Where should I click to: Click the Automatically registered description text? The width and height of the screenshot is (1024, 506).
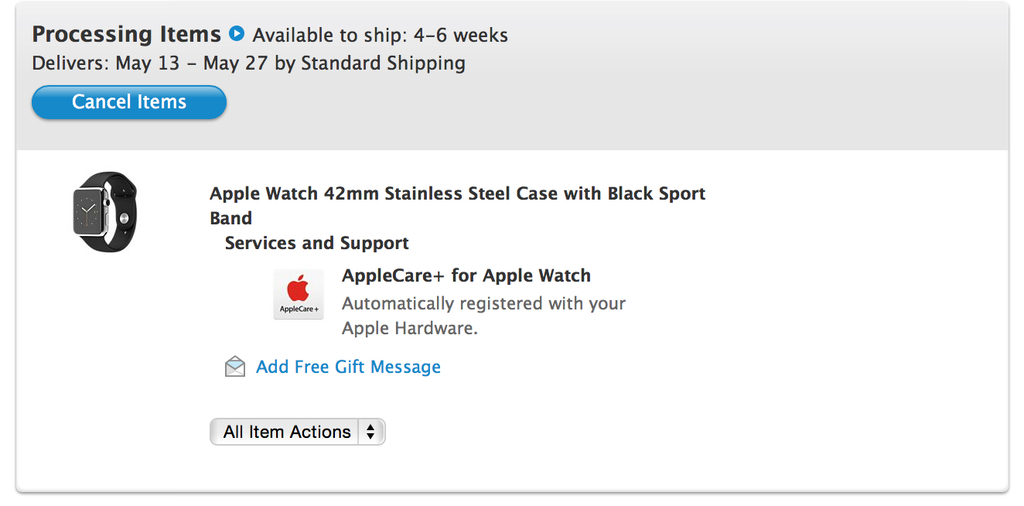[x=483, y=303]
